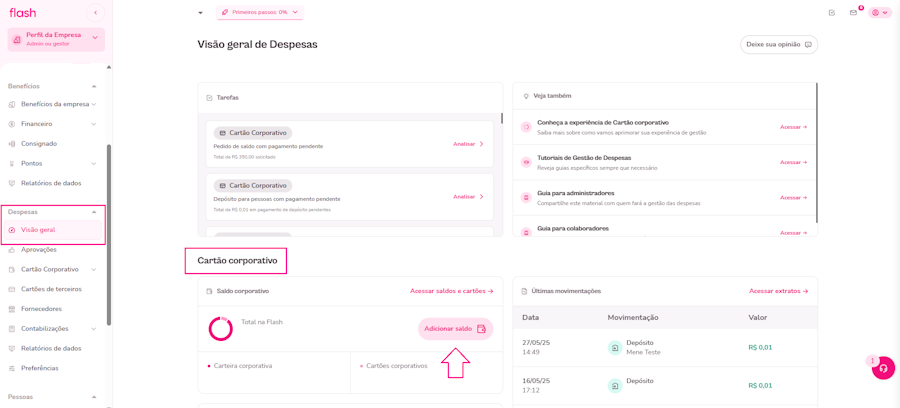Click Acessar for Guia para colaboradores
The width and height of the screenshot is (900, 408).
click(794, 233)
